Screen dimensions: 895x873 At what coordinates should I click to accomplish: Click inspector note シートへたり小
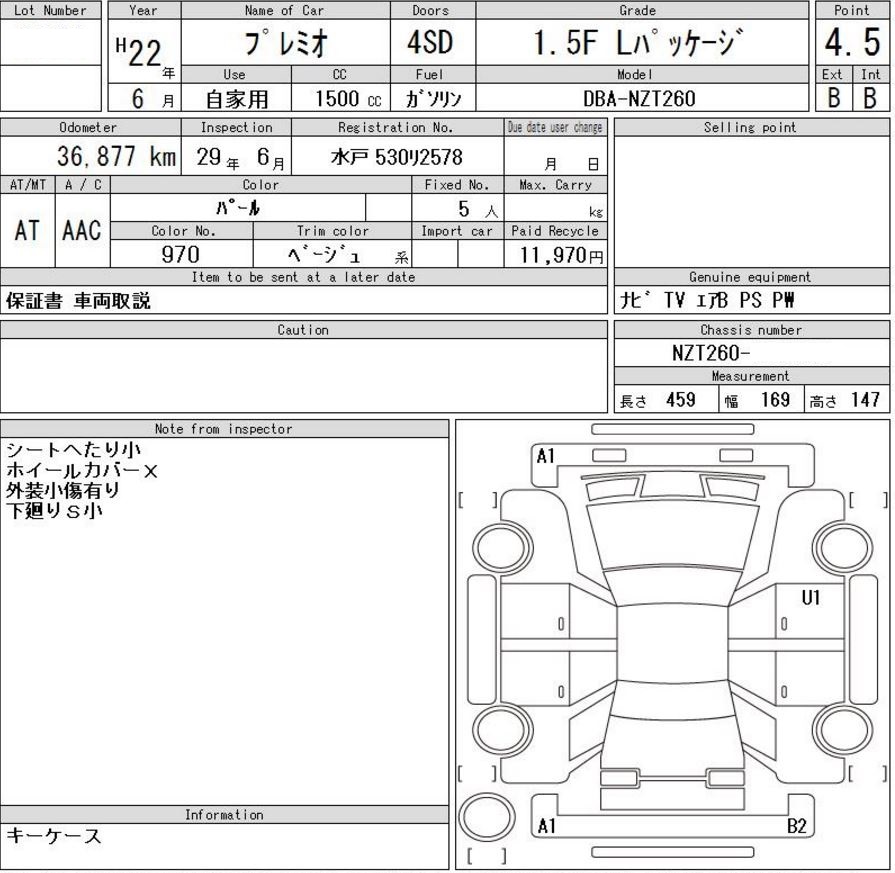(73, 450)
